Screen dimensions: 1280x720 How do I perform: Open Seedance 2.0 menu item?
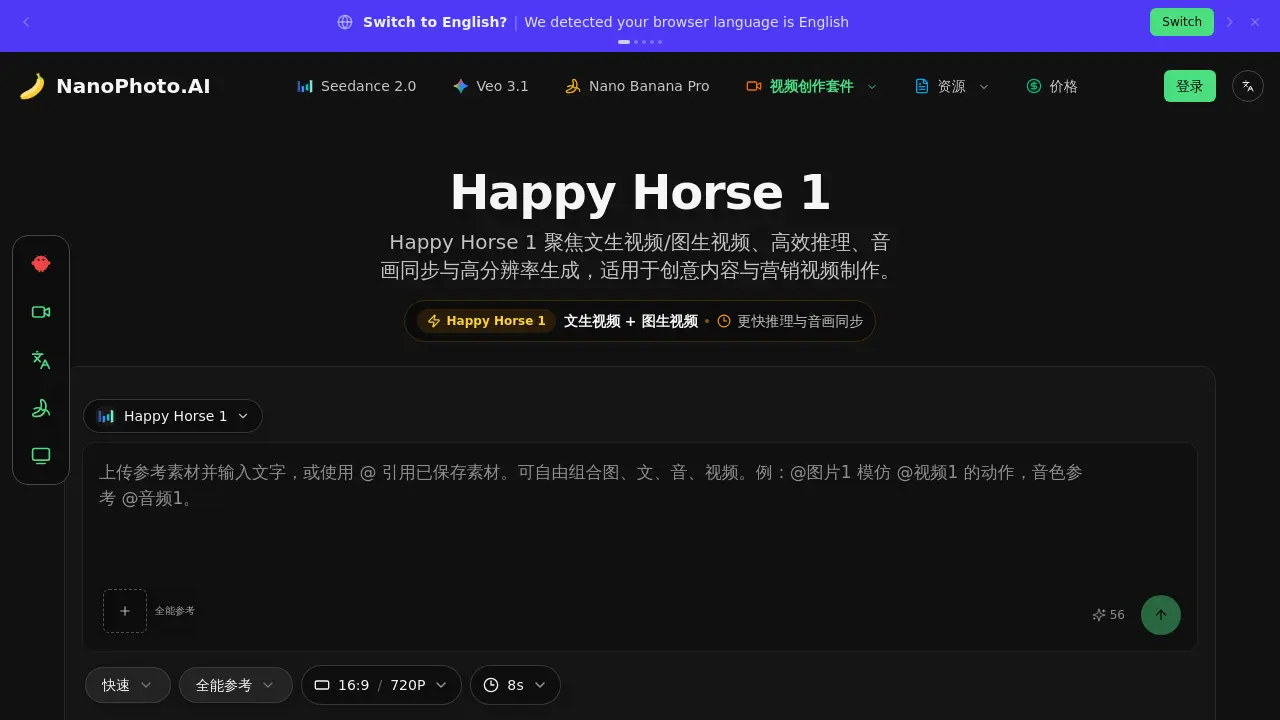click(x=356, y=86)
